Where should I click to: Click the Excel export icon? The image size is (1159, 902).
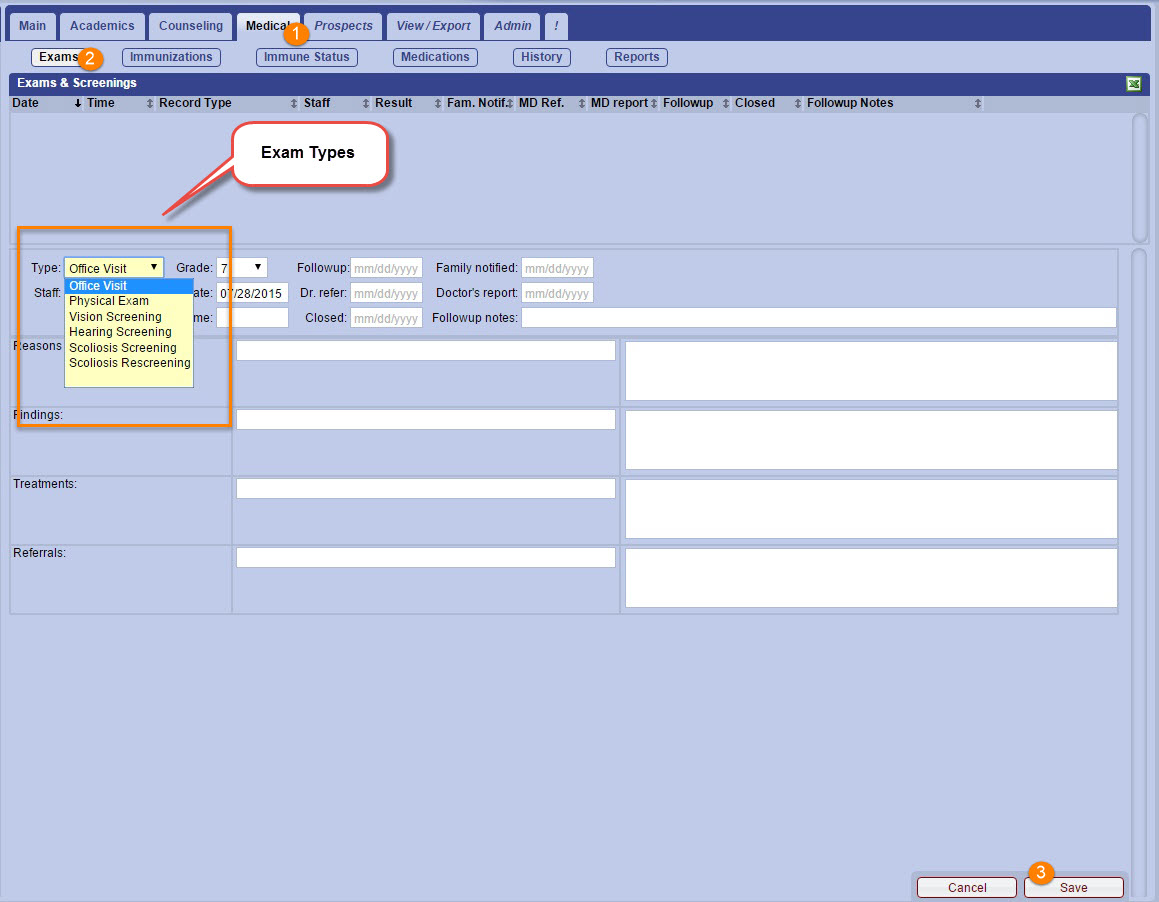1133,84
